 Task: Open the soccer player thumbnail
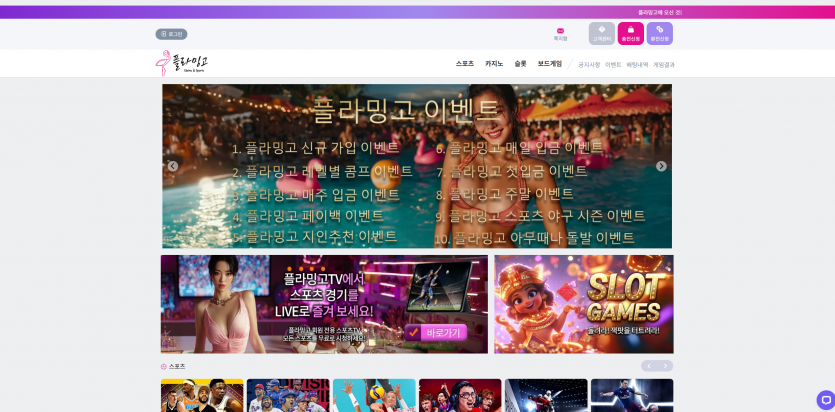pyautogui.click(x=632, y=395)
